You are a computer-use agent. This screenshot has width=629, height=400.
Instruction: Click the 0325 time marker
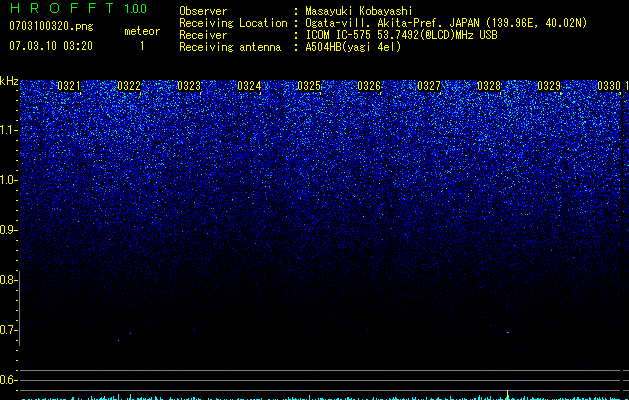pos(309,86)
